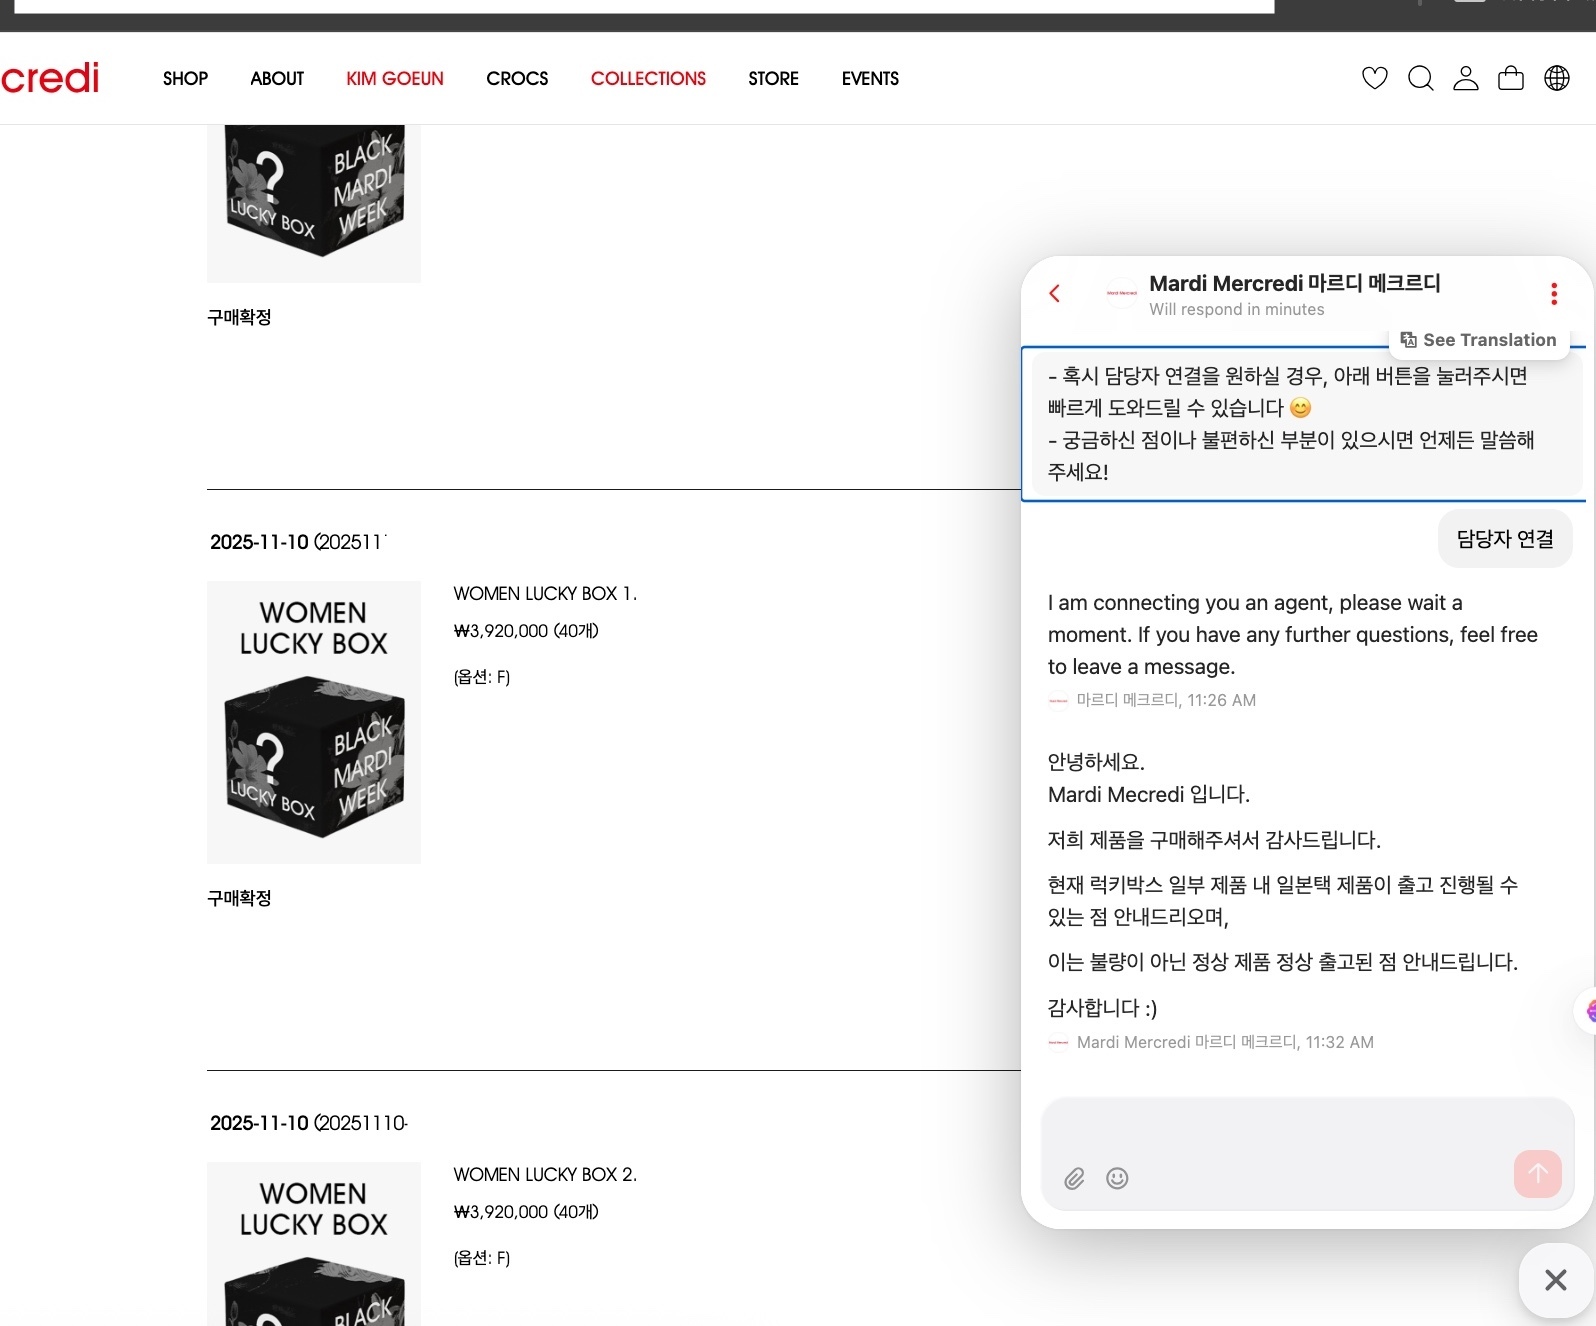The width and height of the screenshot is (1596, 1326).
Task: Open the account profile icon
Action: [x=1466, y=78]
